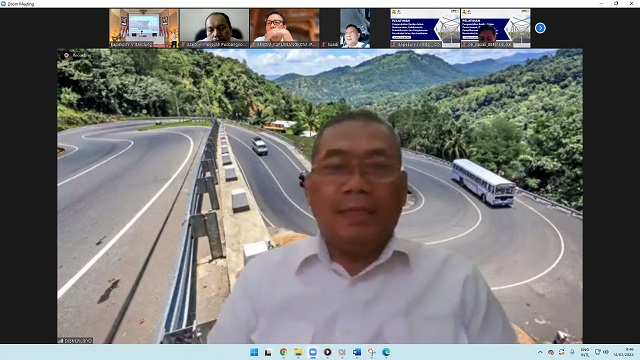Expand the hidden system tray icons chevron

(540, 352)
